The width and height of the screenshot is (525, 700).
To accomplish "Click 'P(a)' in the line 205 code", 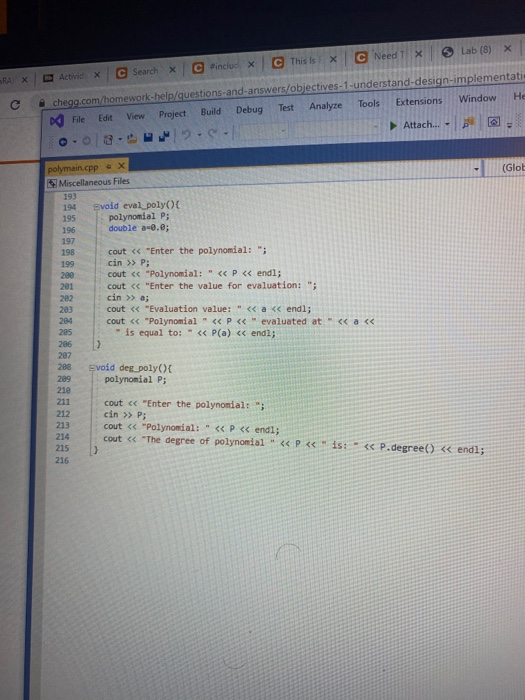I will coord(221,333).
